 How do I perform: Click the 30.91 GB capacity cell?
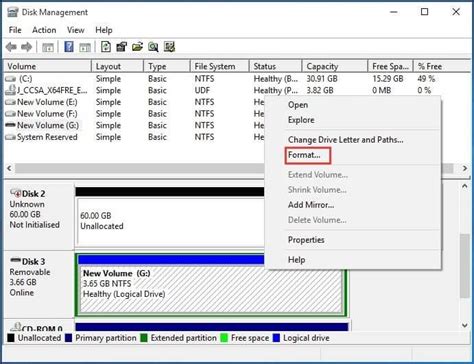(322, 79)
